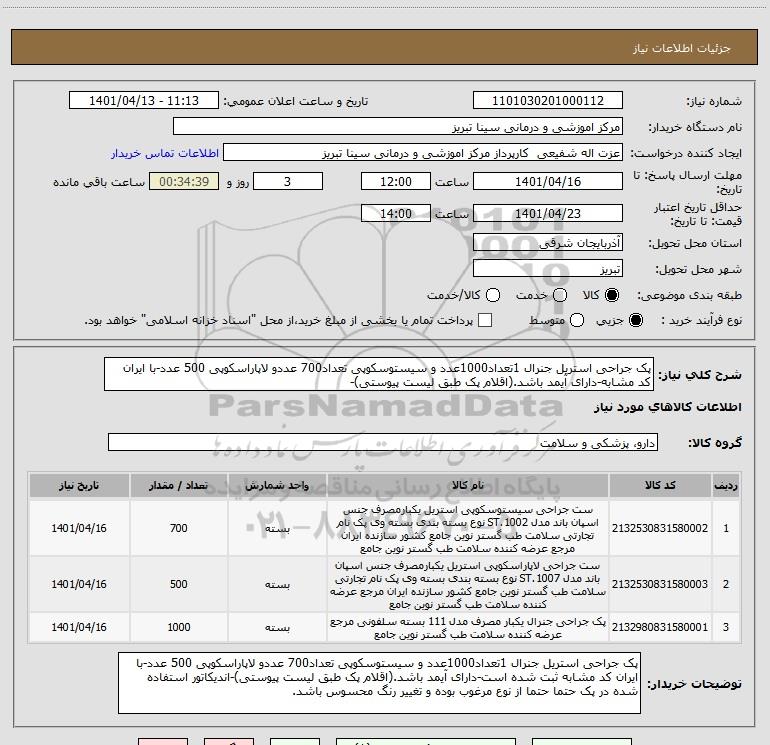Click the واحد شمارش column header
The image size is (770, 745).
[x=277, y=485]
